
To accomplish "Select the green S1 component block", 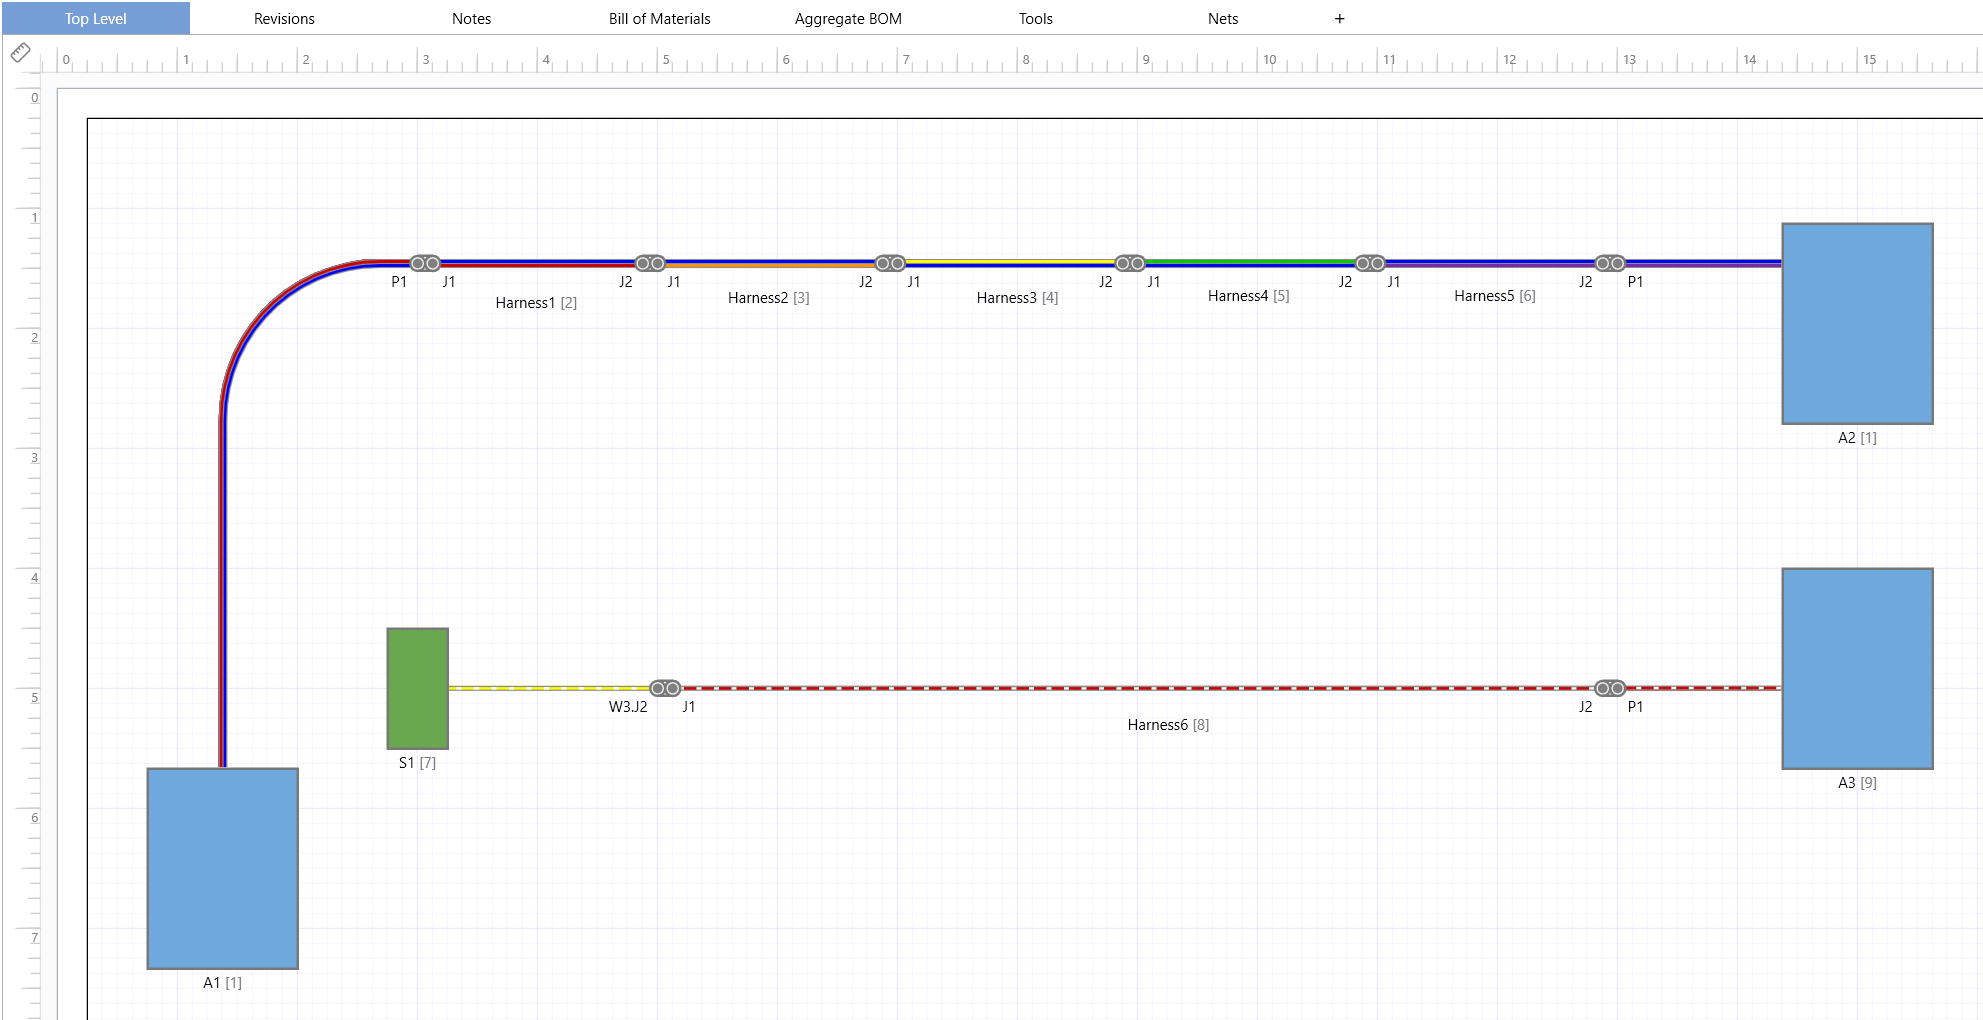I will [x=418, y=688].
